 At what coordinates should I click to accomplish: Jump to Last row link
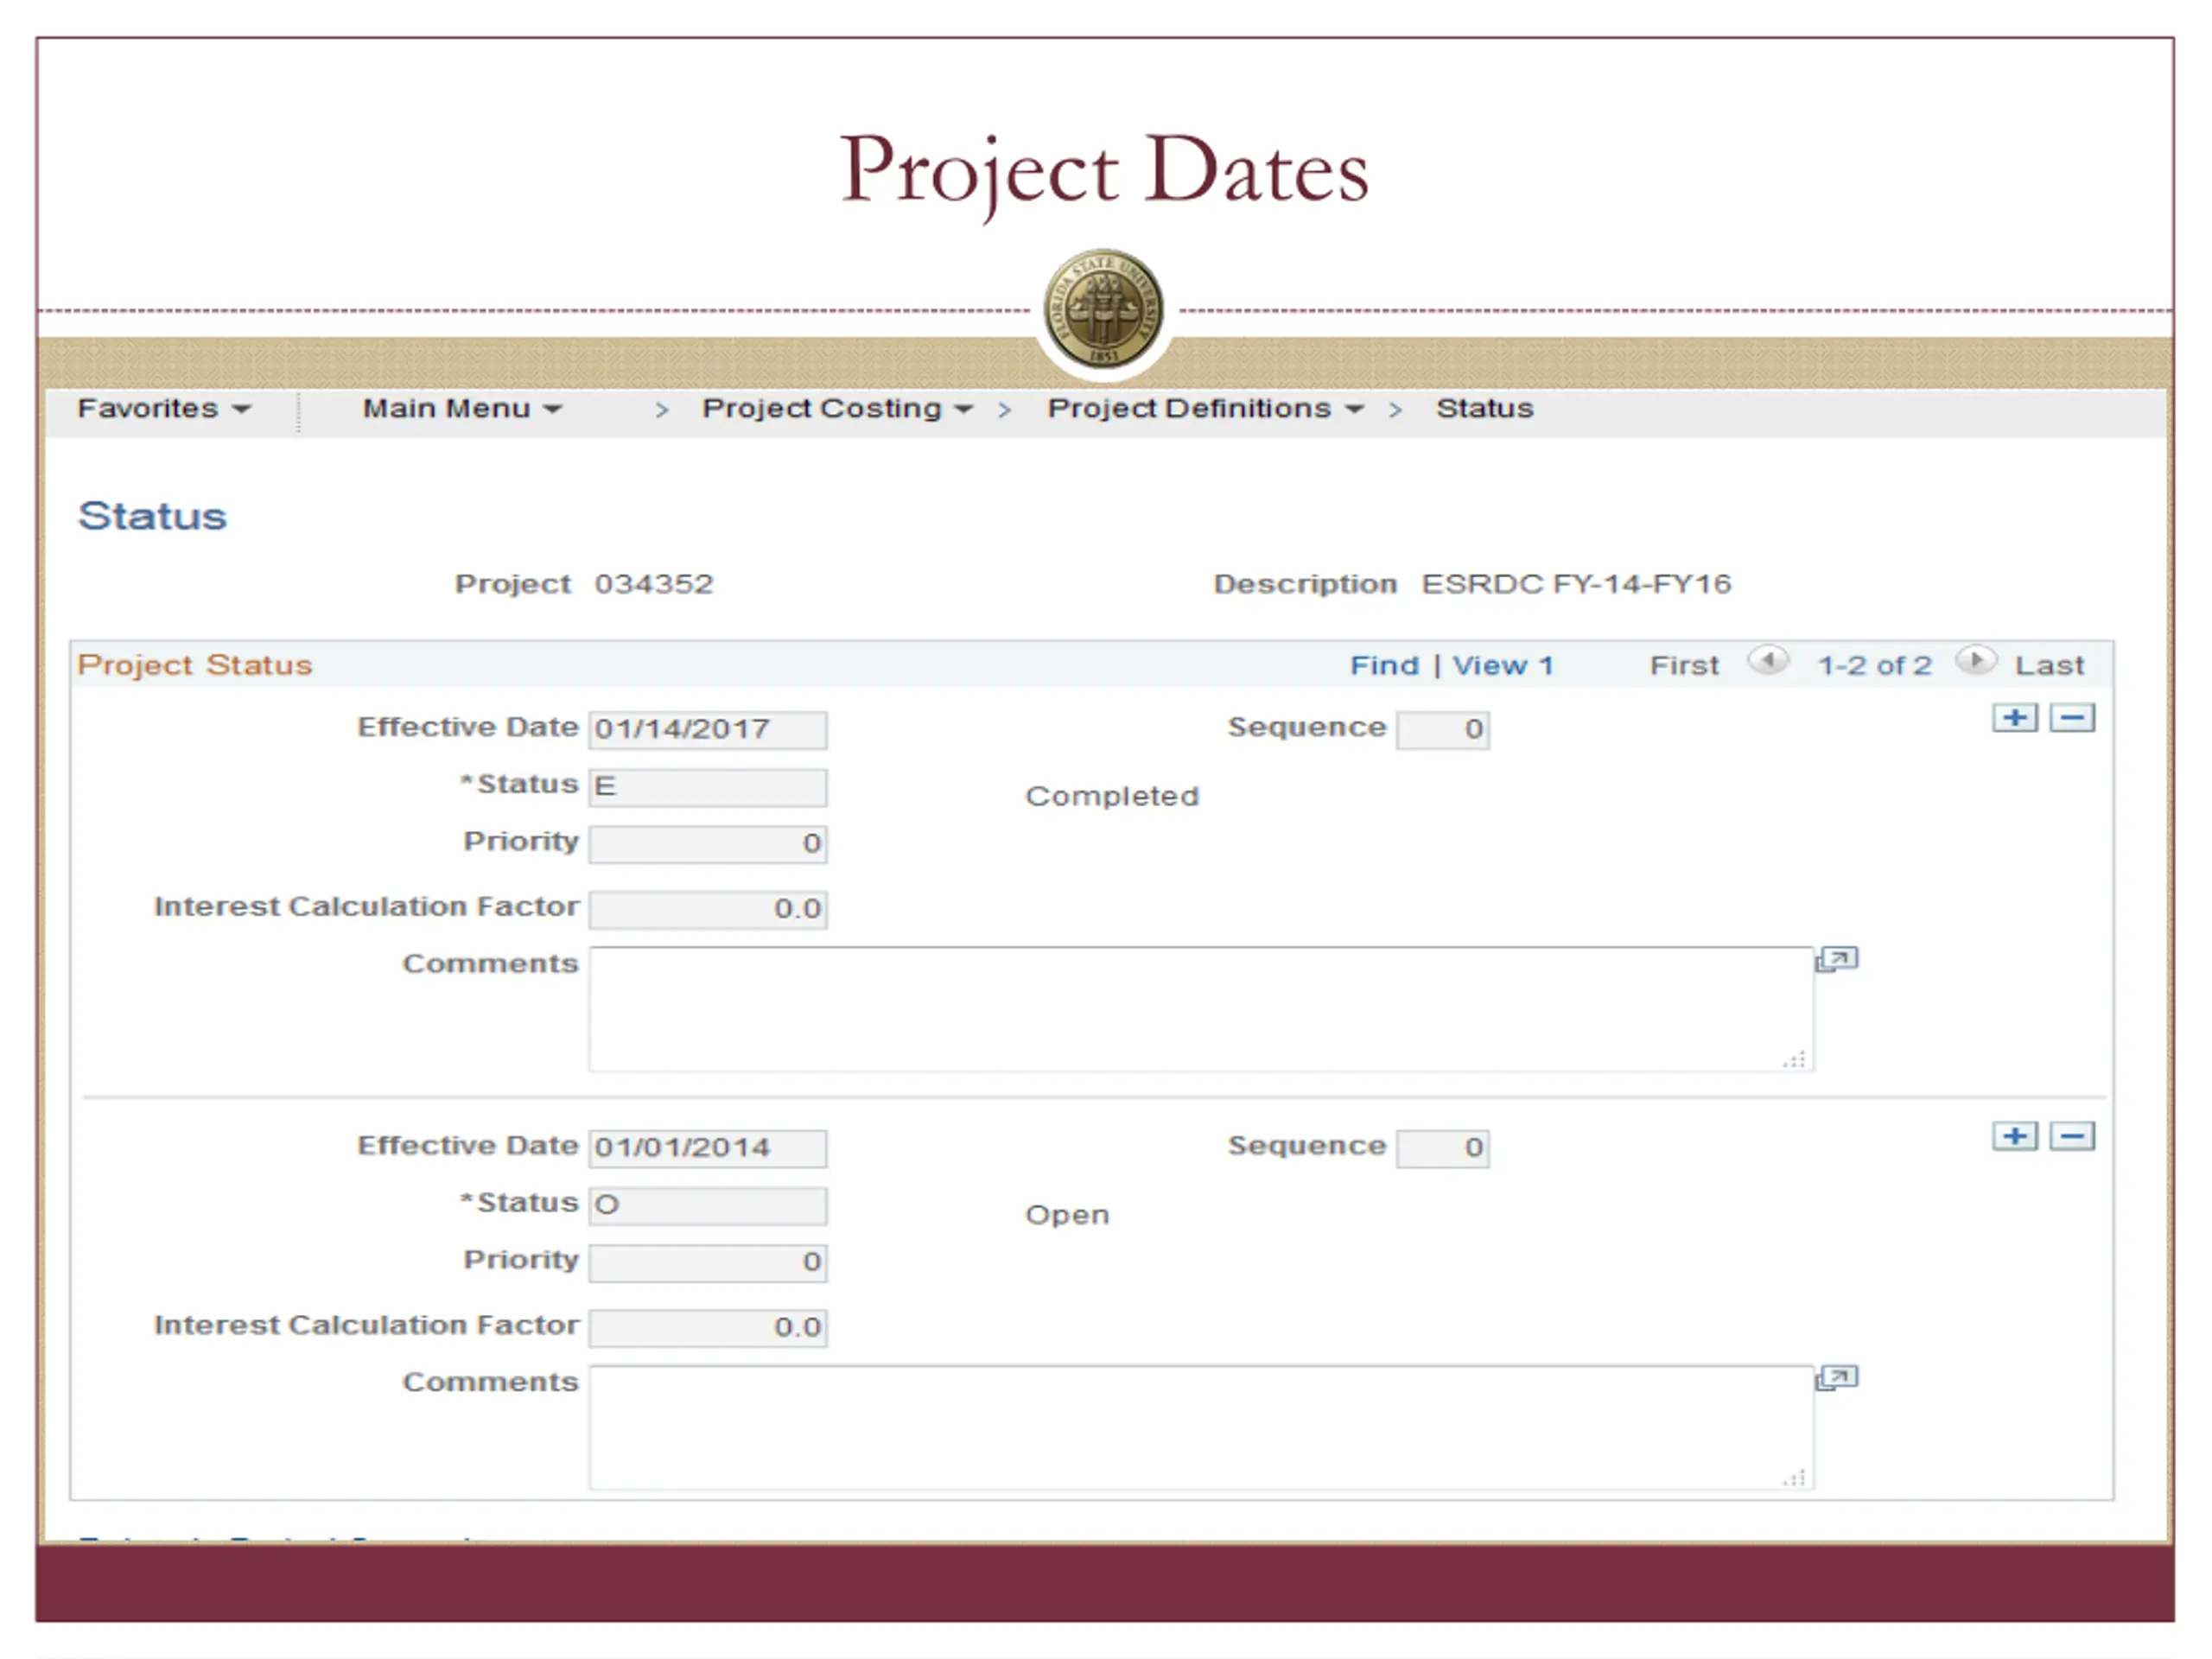[x=2049, y=665]
